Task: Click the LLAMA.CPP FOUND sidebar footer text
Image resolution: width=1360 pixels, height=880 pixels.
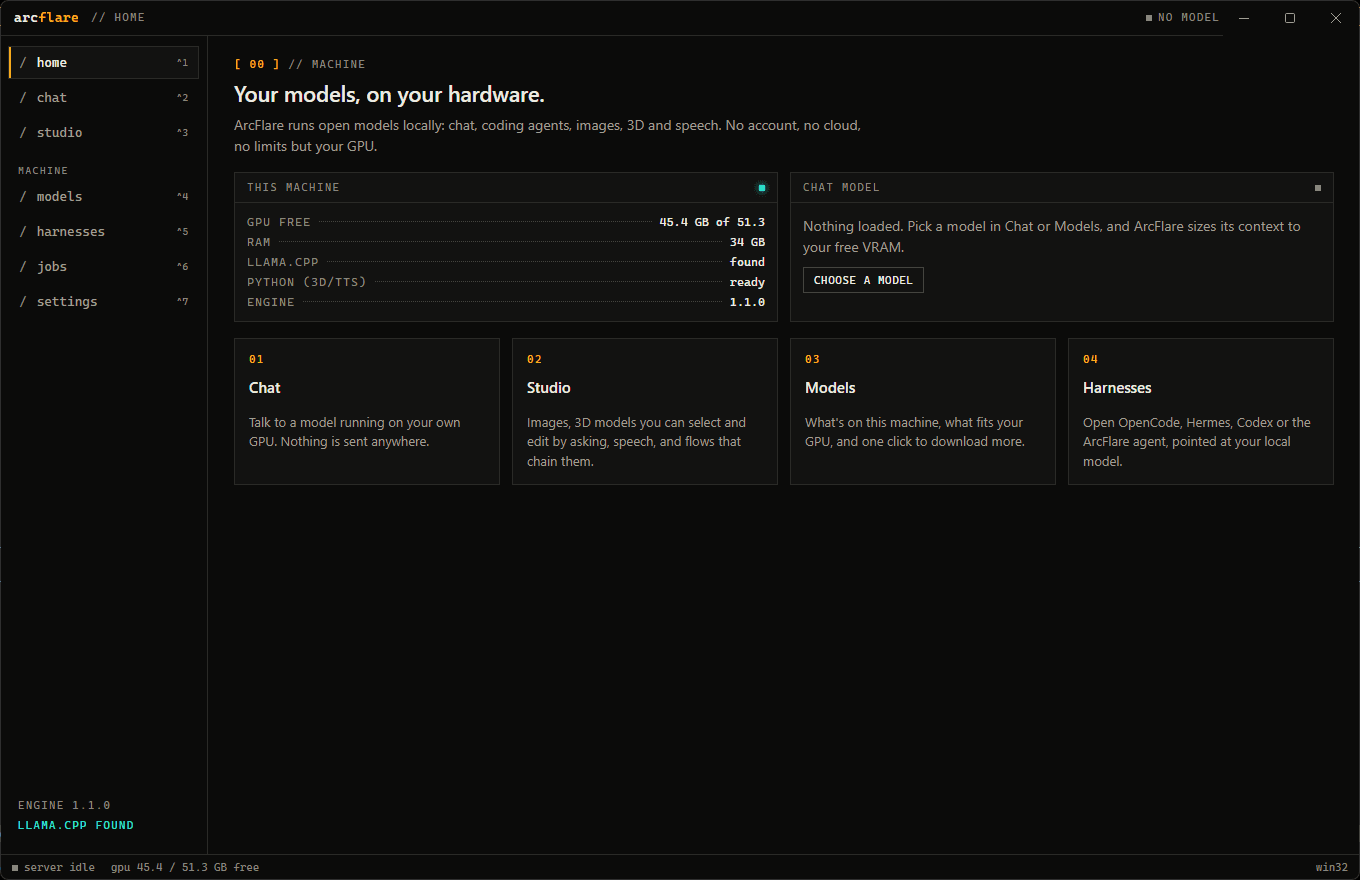Action: tap(76, 825)
